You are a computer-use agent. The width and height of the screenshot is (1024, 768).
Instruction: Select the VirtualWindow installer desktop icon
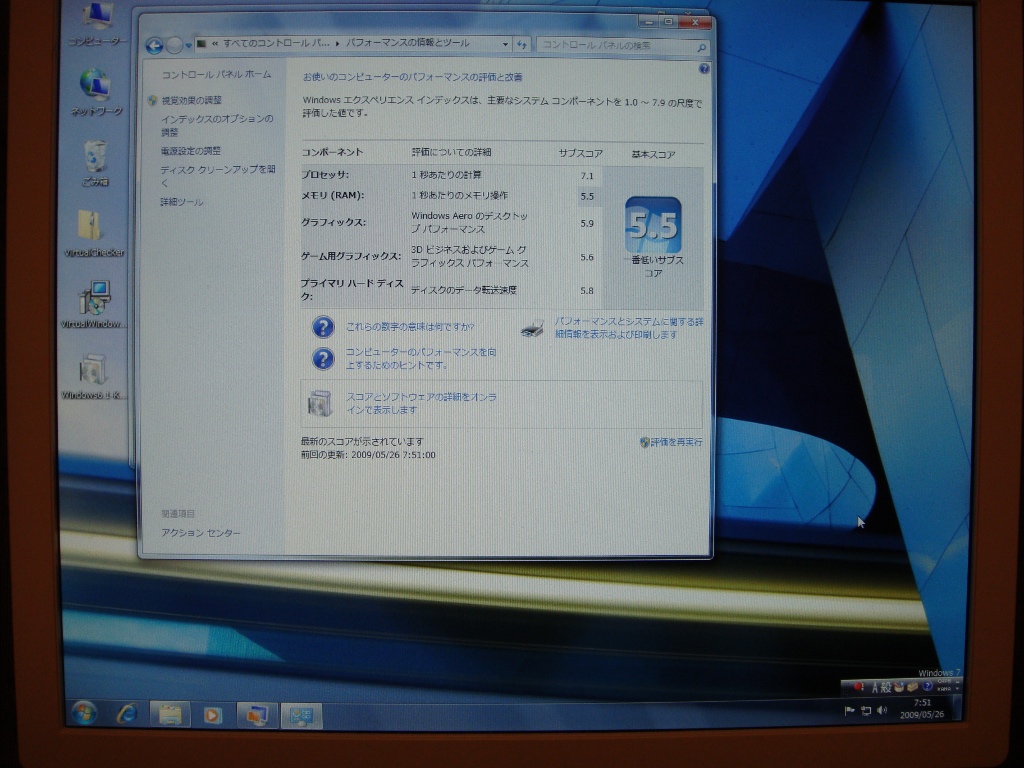tap(93, 303)
